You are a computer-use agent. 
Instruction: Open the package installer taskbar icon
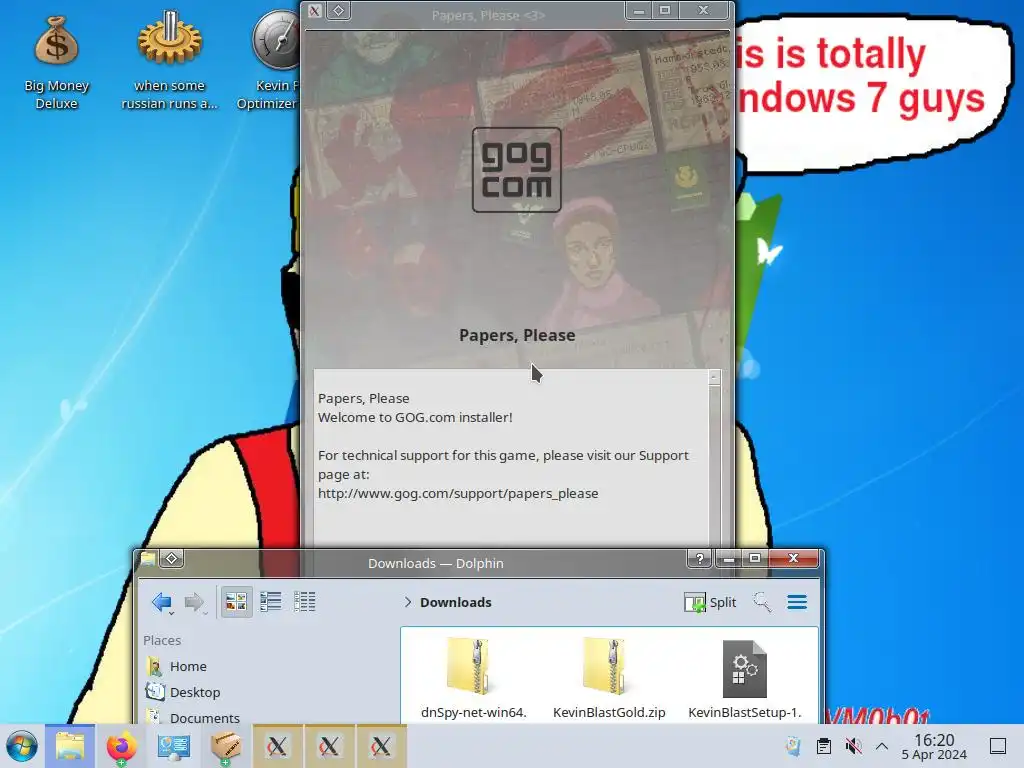226,746
